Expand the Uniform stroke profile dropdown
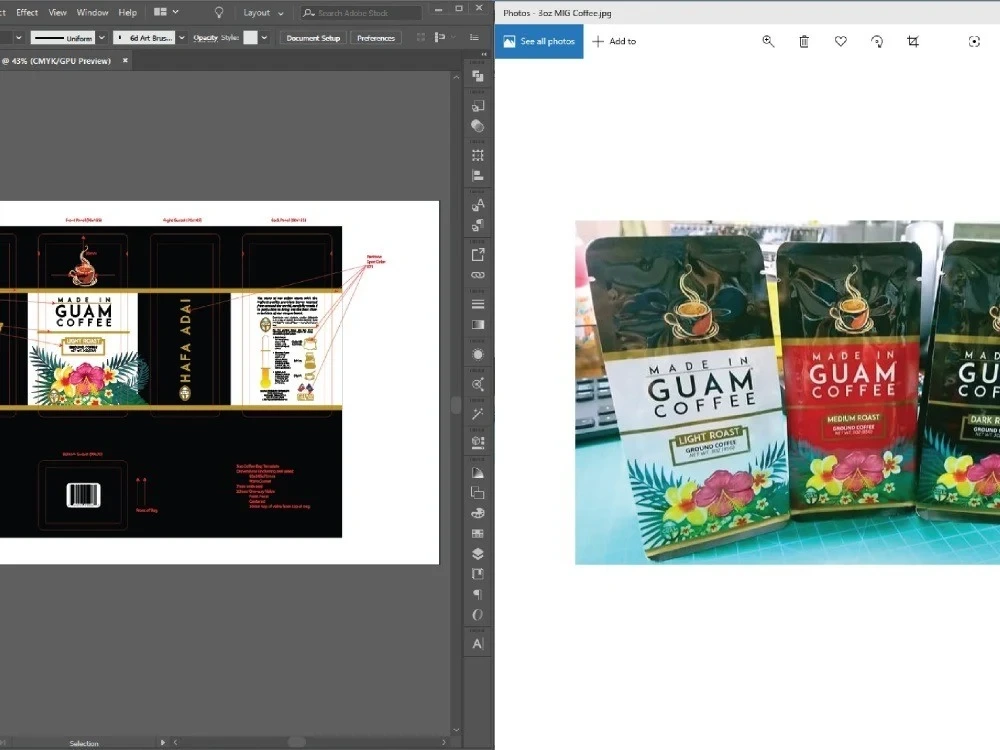 tap(101, 38)
